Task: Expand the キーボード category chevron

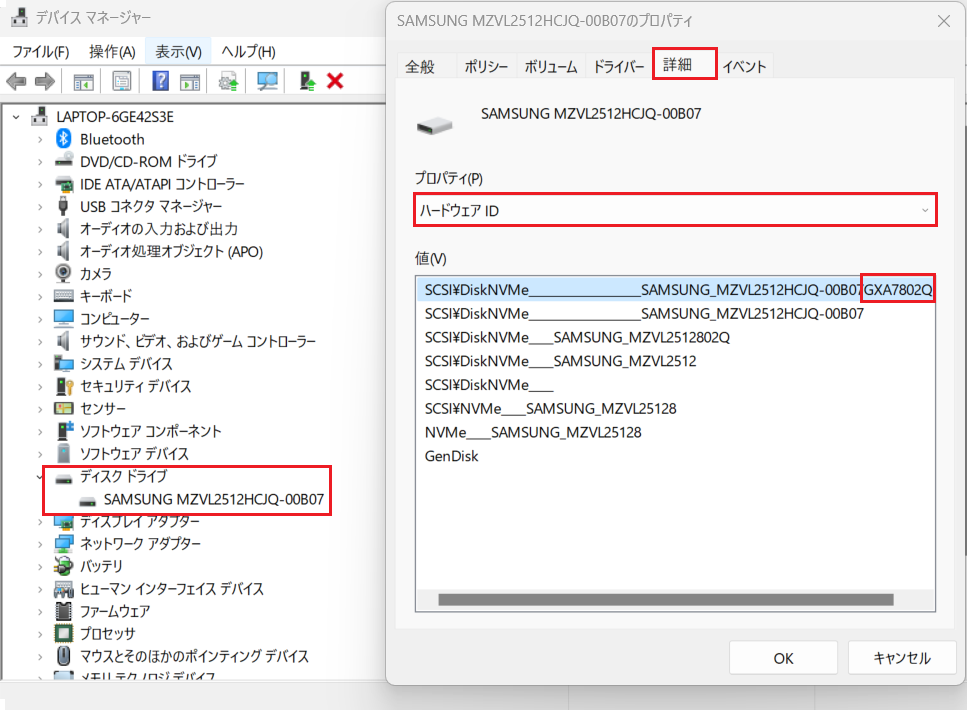Action: [40, 296]
